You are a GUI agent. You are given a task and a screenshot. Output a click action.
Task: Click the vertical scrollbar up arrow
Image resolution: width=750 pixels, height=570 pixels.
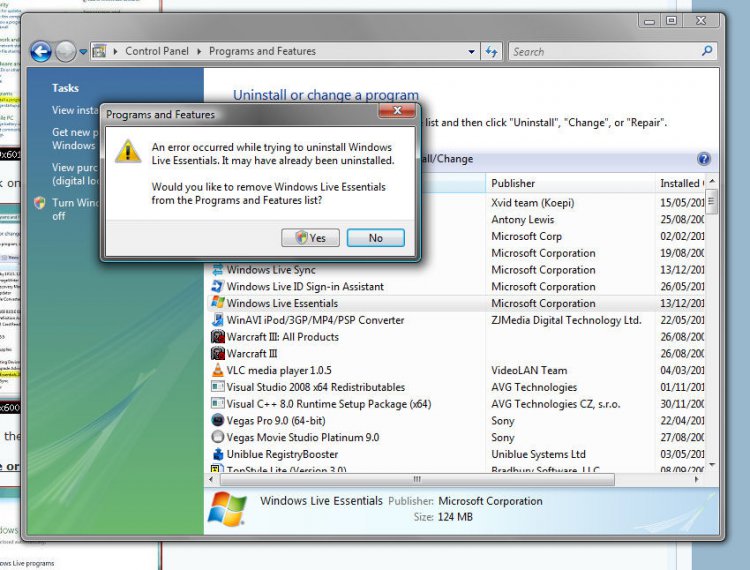712,181
